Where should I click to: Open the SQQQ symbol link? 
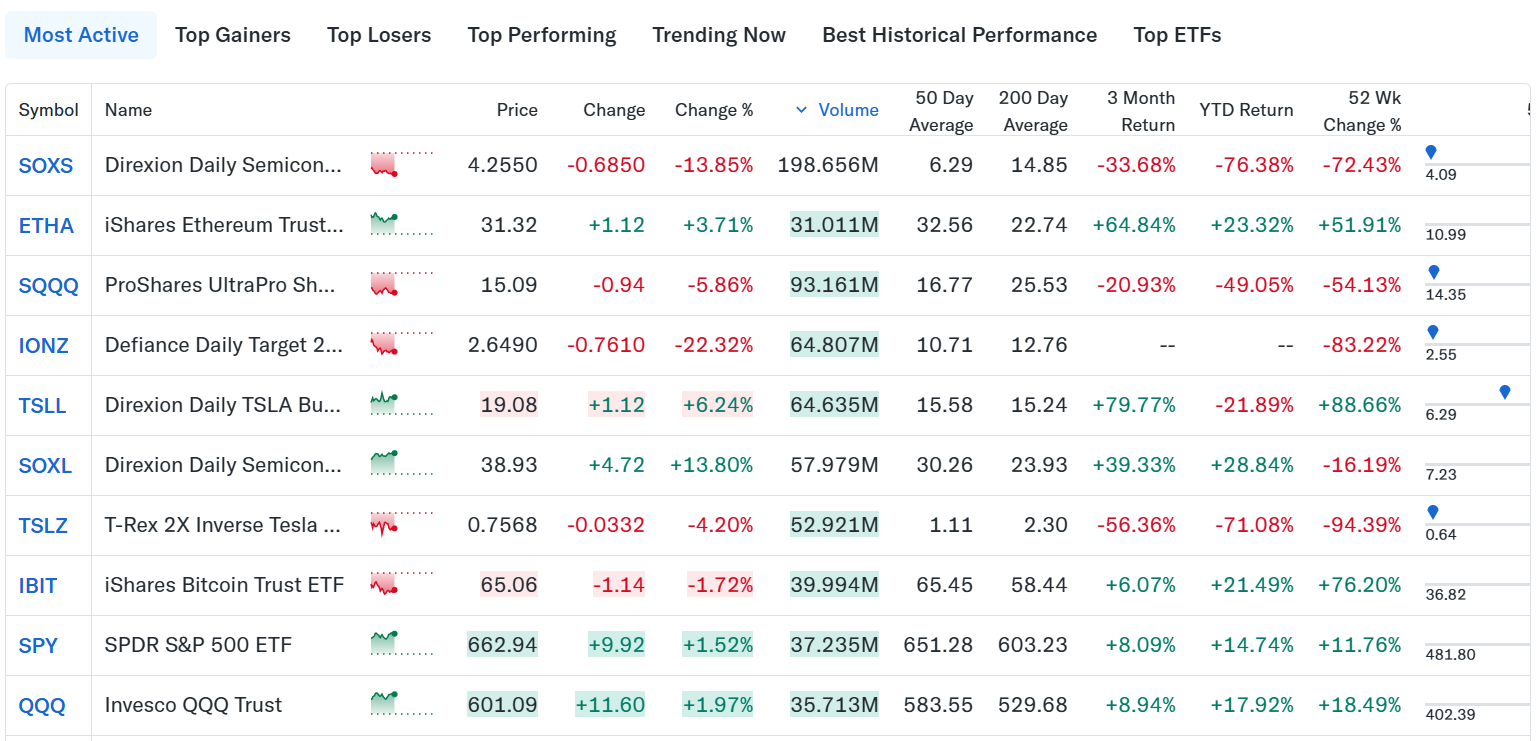48,286
